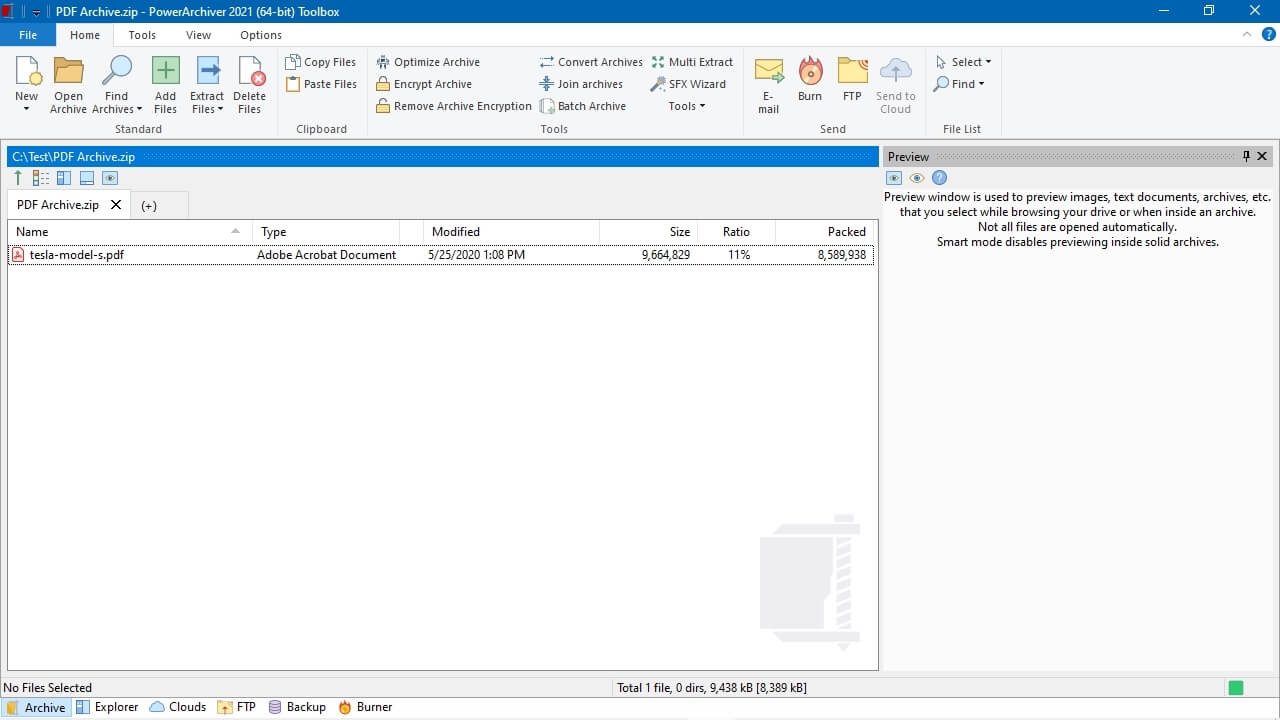This screenshot has height=720, width=1280.
Task: Sort by the Name column header
Action: click(x=130, y=232)
